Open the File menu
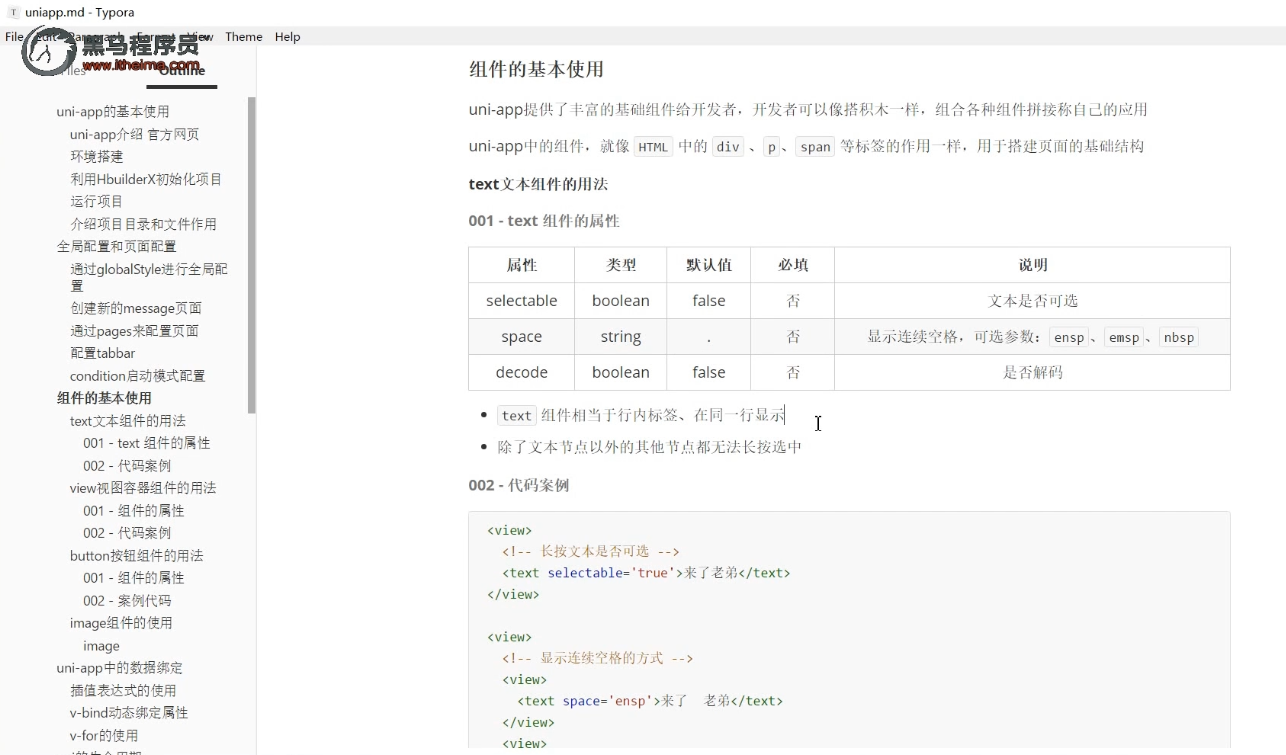 point(14,36)
